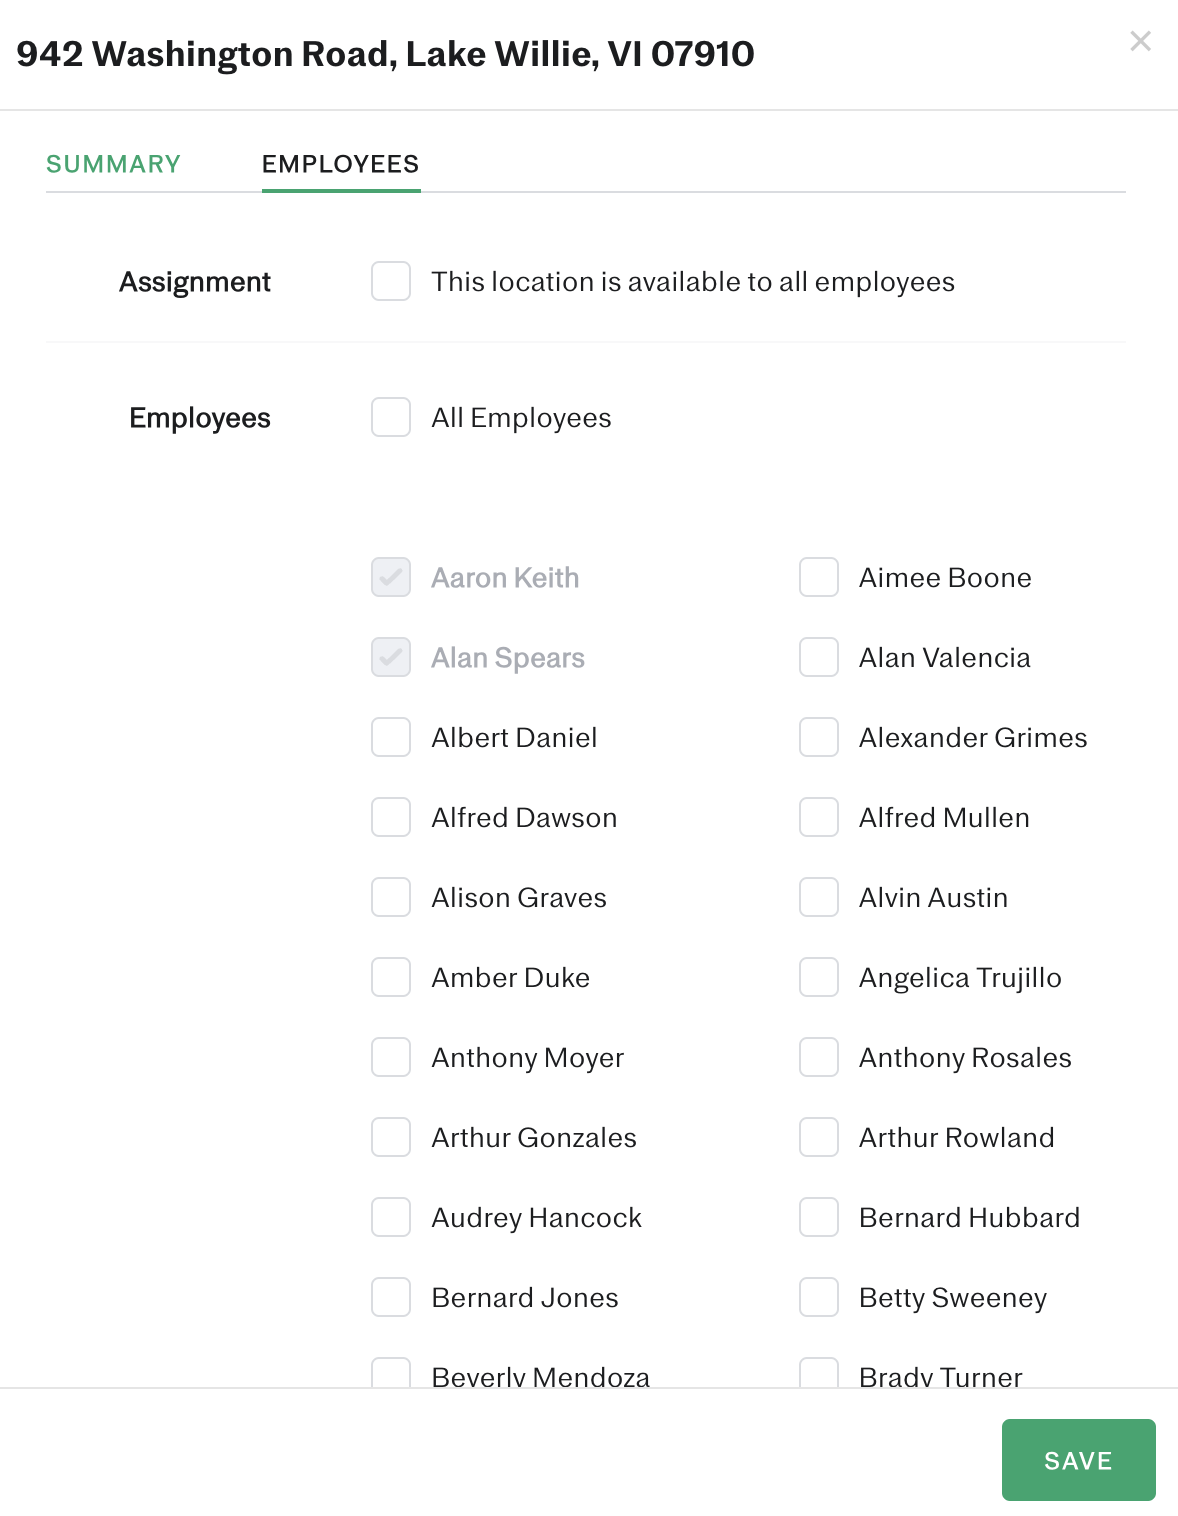Select employee Alfred Dawson
The height and width of the screenshot is (1516, 1178).
391,817
